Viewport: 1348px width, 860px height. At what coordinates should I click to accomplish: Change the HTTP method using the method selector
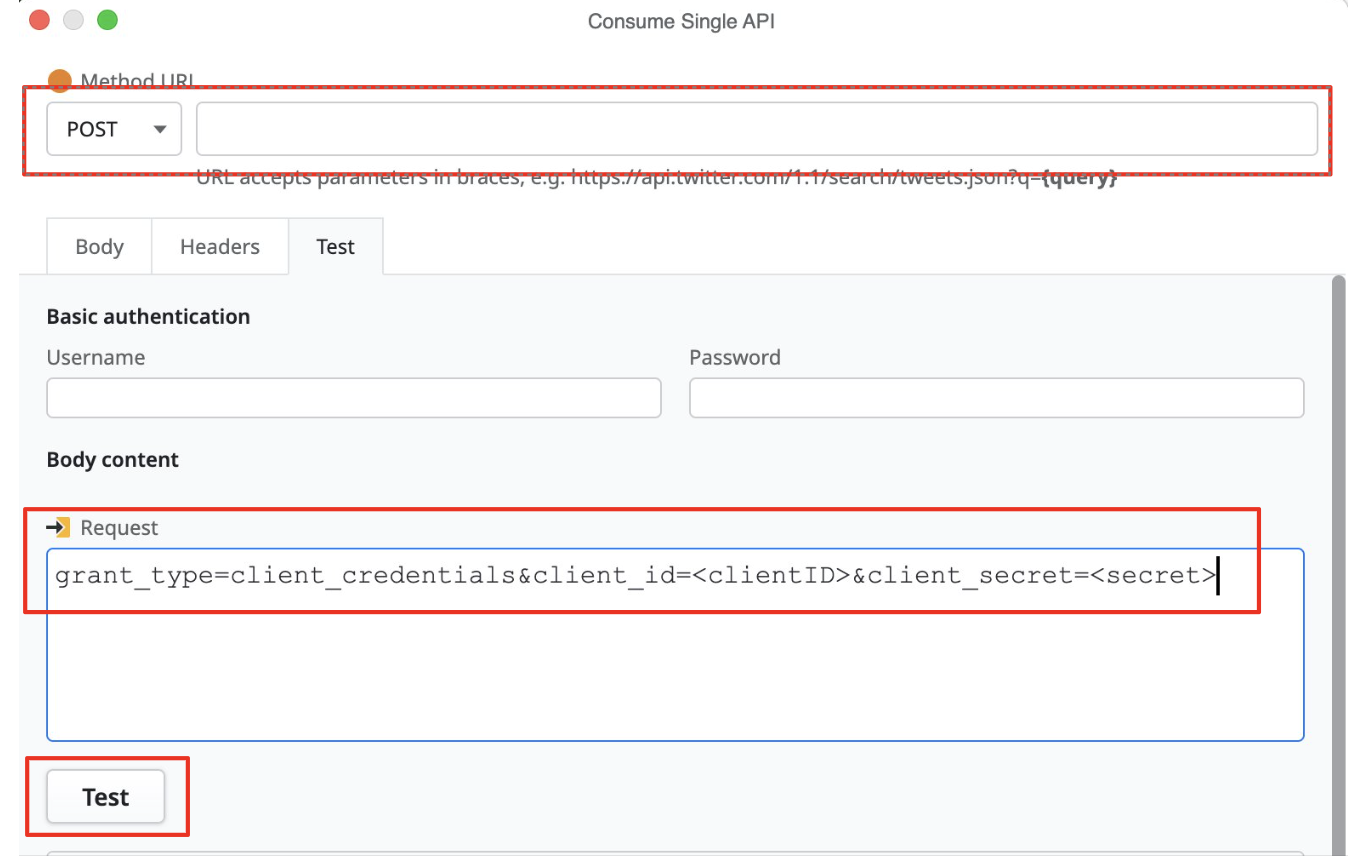(113, 128)
